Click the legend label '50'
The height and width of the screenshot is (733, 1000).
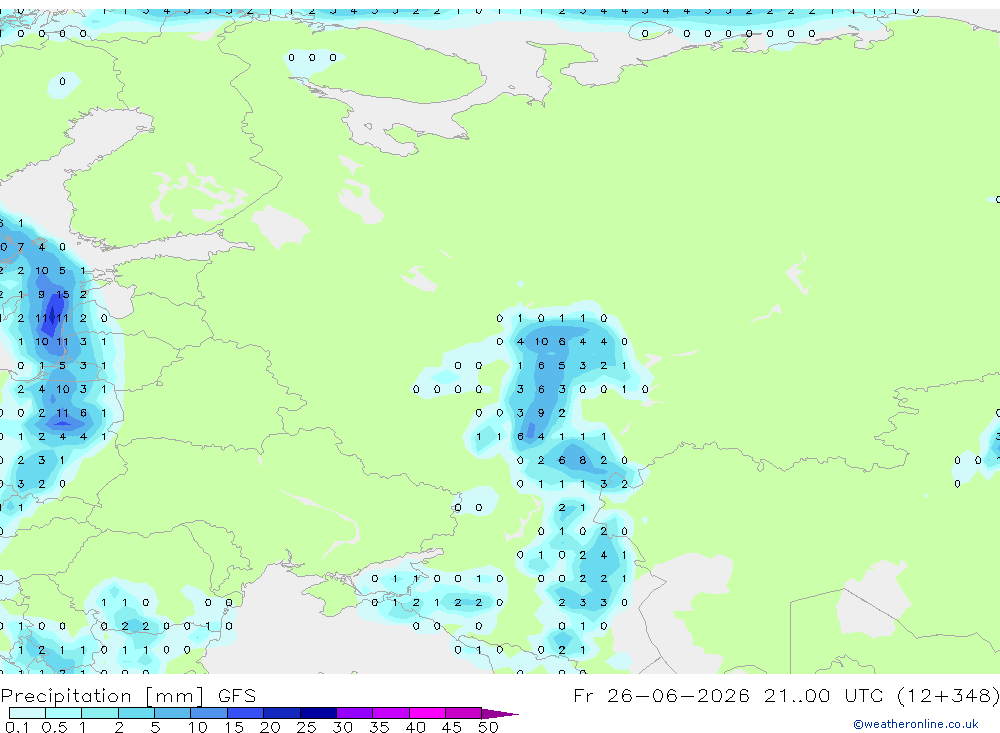488,727
